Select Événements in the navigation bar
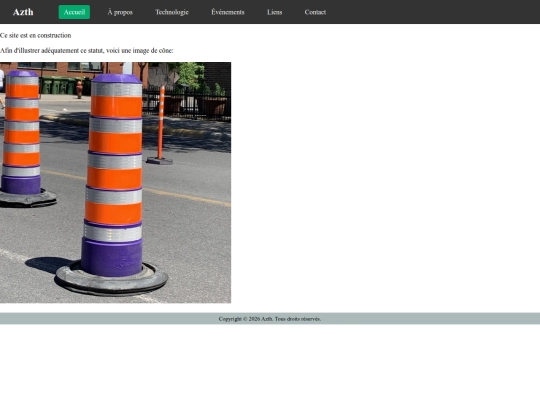 228,12
